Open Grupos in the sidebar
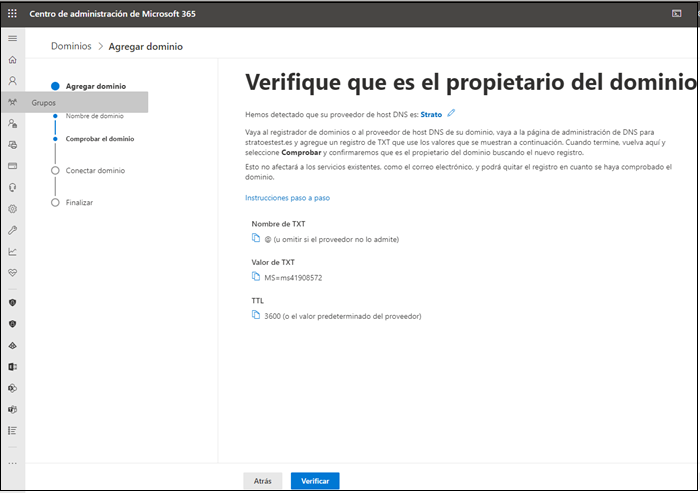The image size is (700, 493). (75, 102)
